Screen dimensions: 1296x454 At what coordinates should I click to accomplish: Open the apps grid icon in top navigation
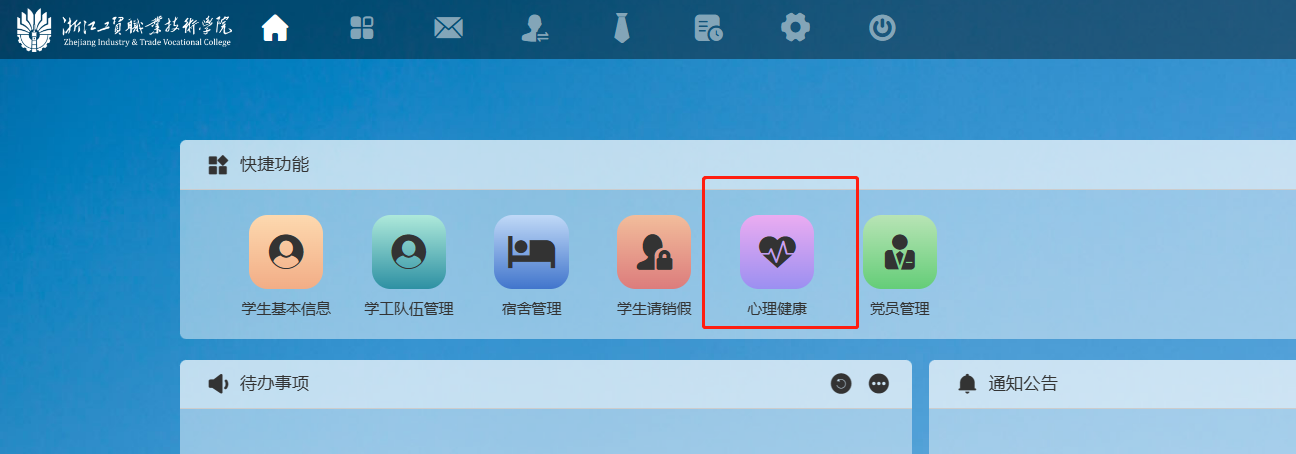(x=362, y=28)
